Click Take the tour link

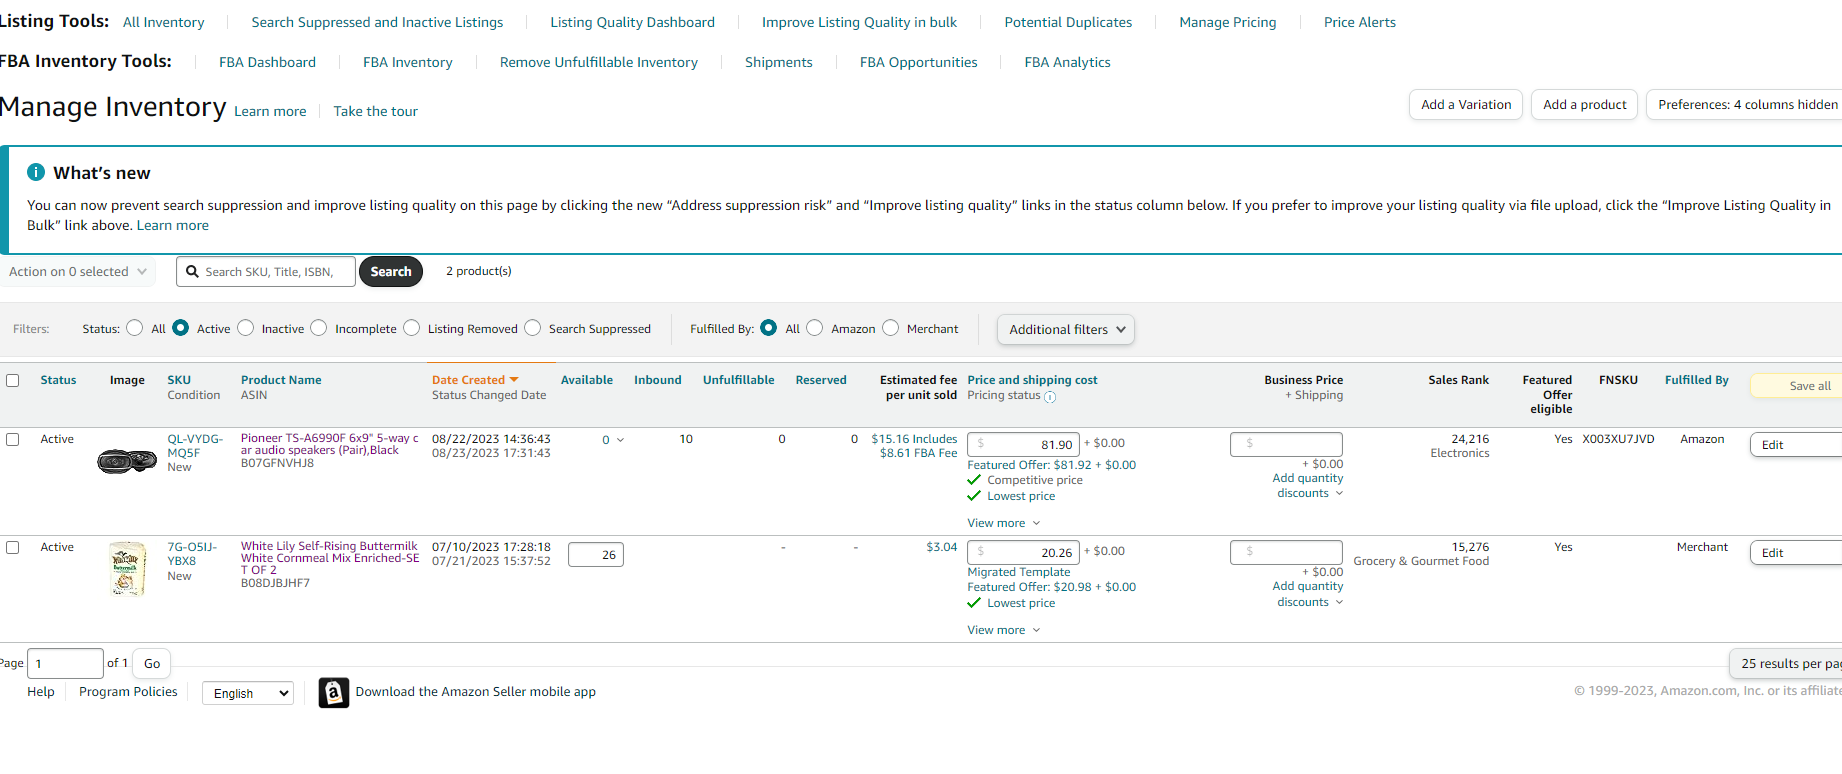(376, 111)
